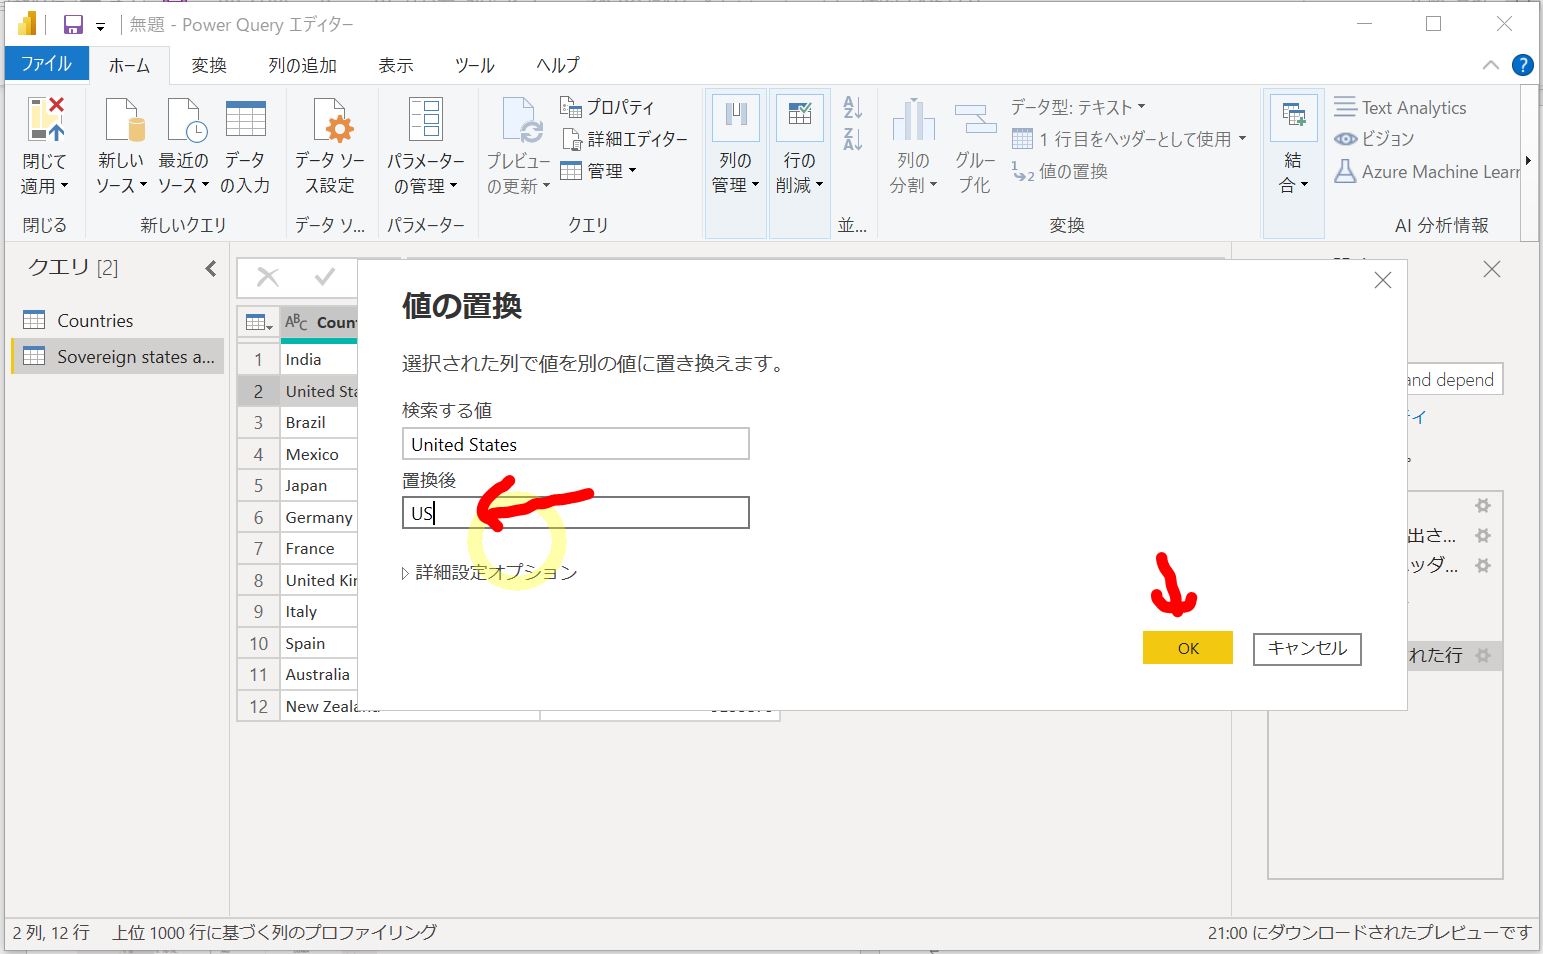Select the Home (ホーム) tab
This screenshot has width=1543, height=954.
point(129,65)
